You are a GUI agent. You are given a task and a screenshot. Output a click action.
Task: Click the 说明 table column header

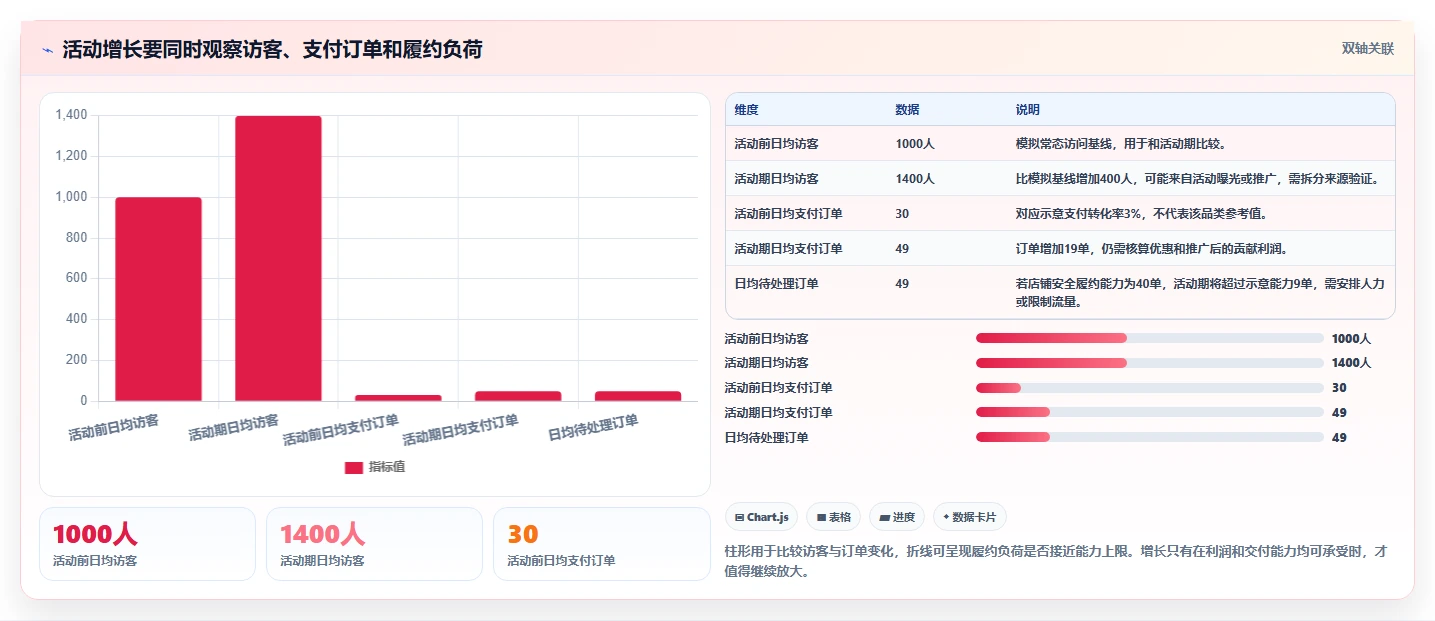[1027, 110]
